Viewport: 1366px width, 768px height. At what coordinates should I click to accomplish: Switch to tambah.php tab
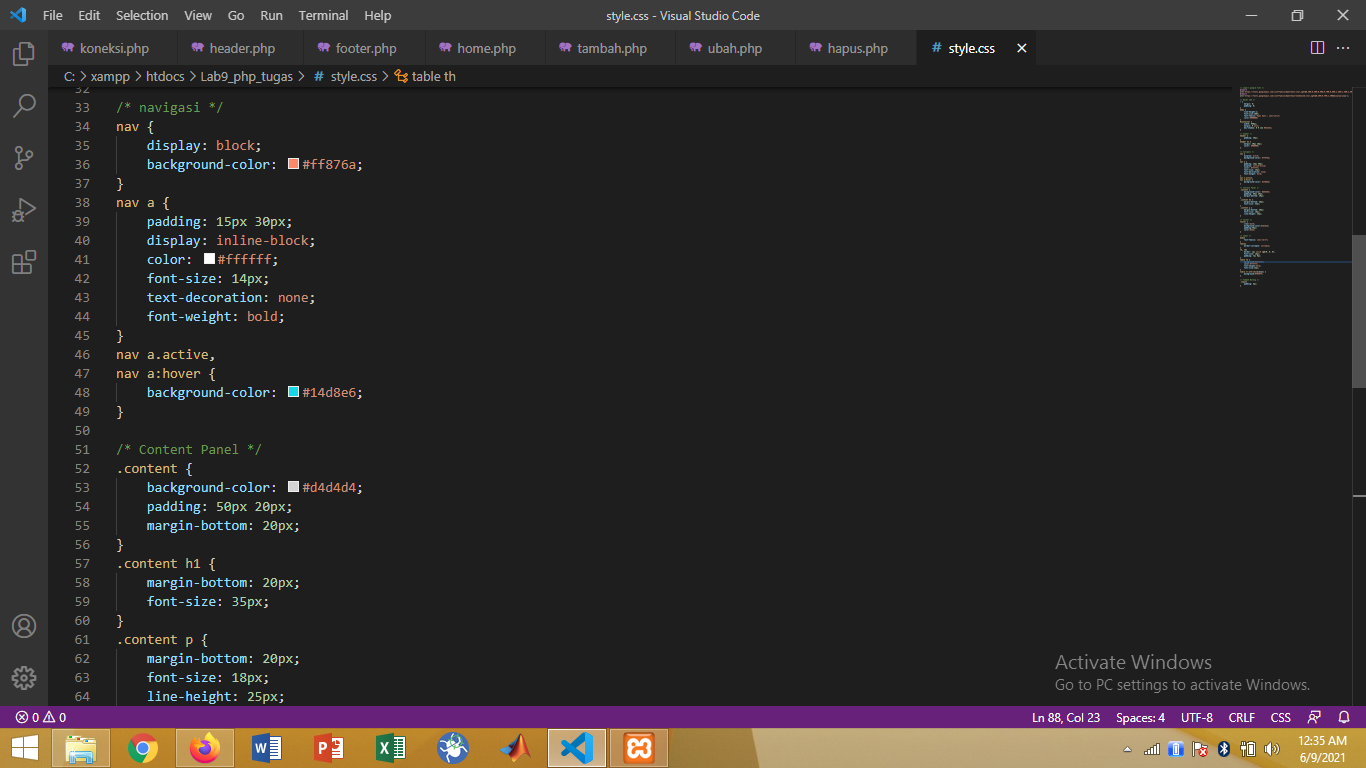pyautogui.click(x=610, y=48)
